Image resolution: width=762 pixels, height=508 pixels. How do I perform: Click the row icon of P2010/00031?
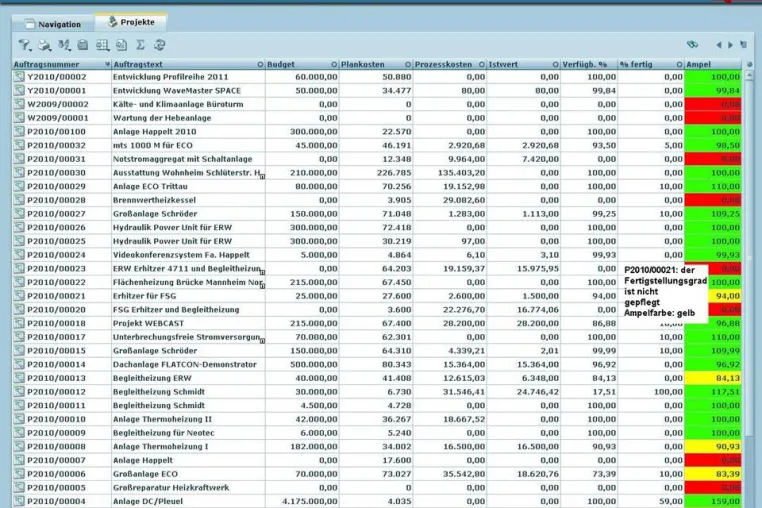(19, 158)
